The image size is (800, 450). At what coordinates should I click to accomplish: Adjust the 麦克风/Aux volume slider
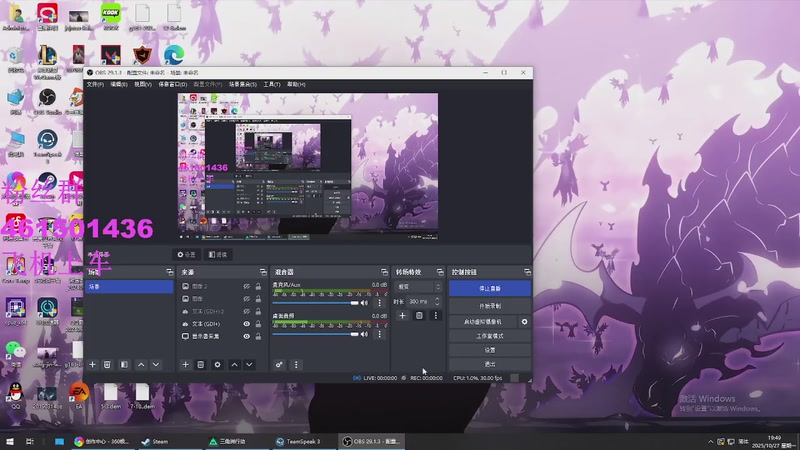315,303
